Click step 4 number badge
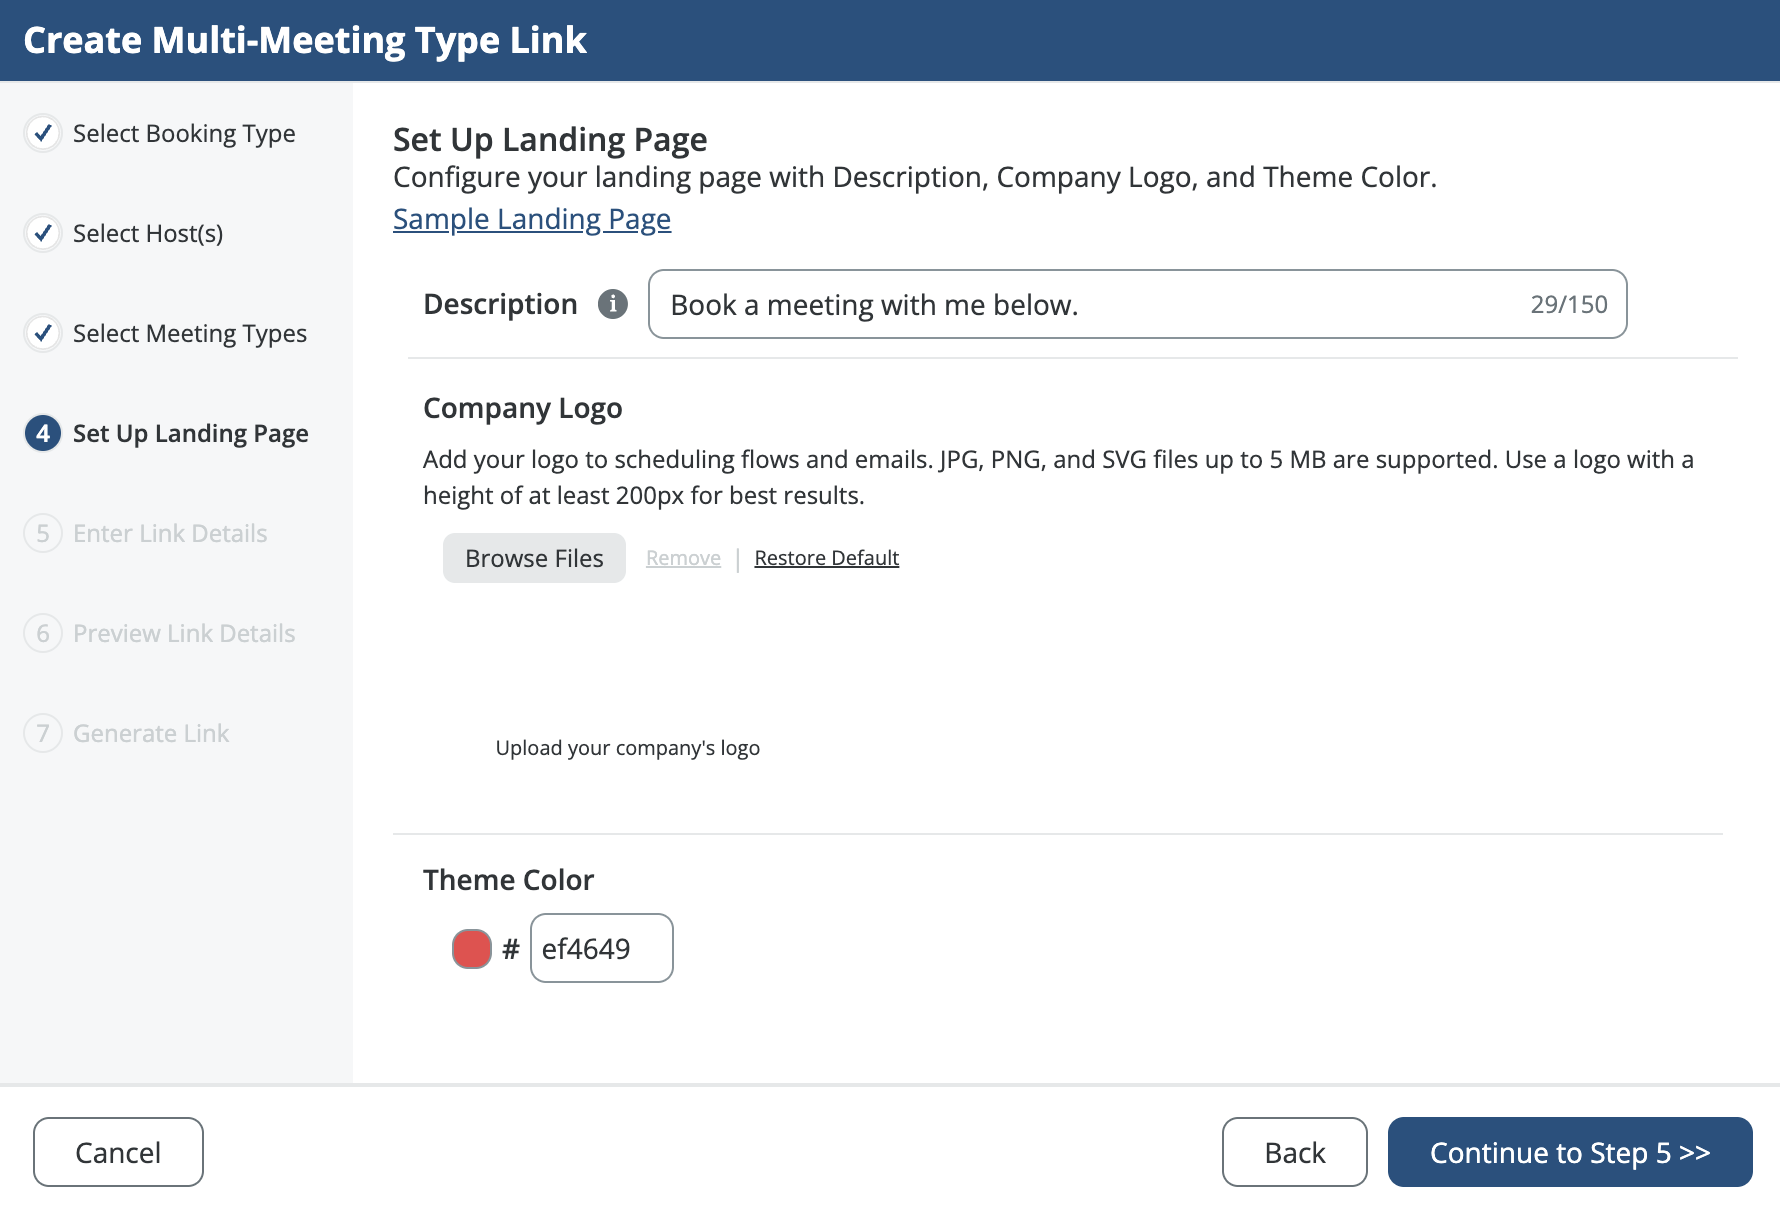Image resolution: width=1780 pixels, height=1214 pixels. tap(43, 433)
